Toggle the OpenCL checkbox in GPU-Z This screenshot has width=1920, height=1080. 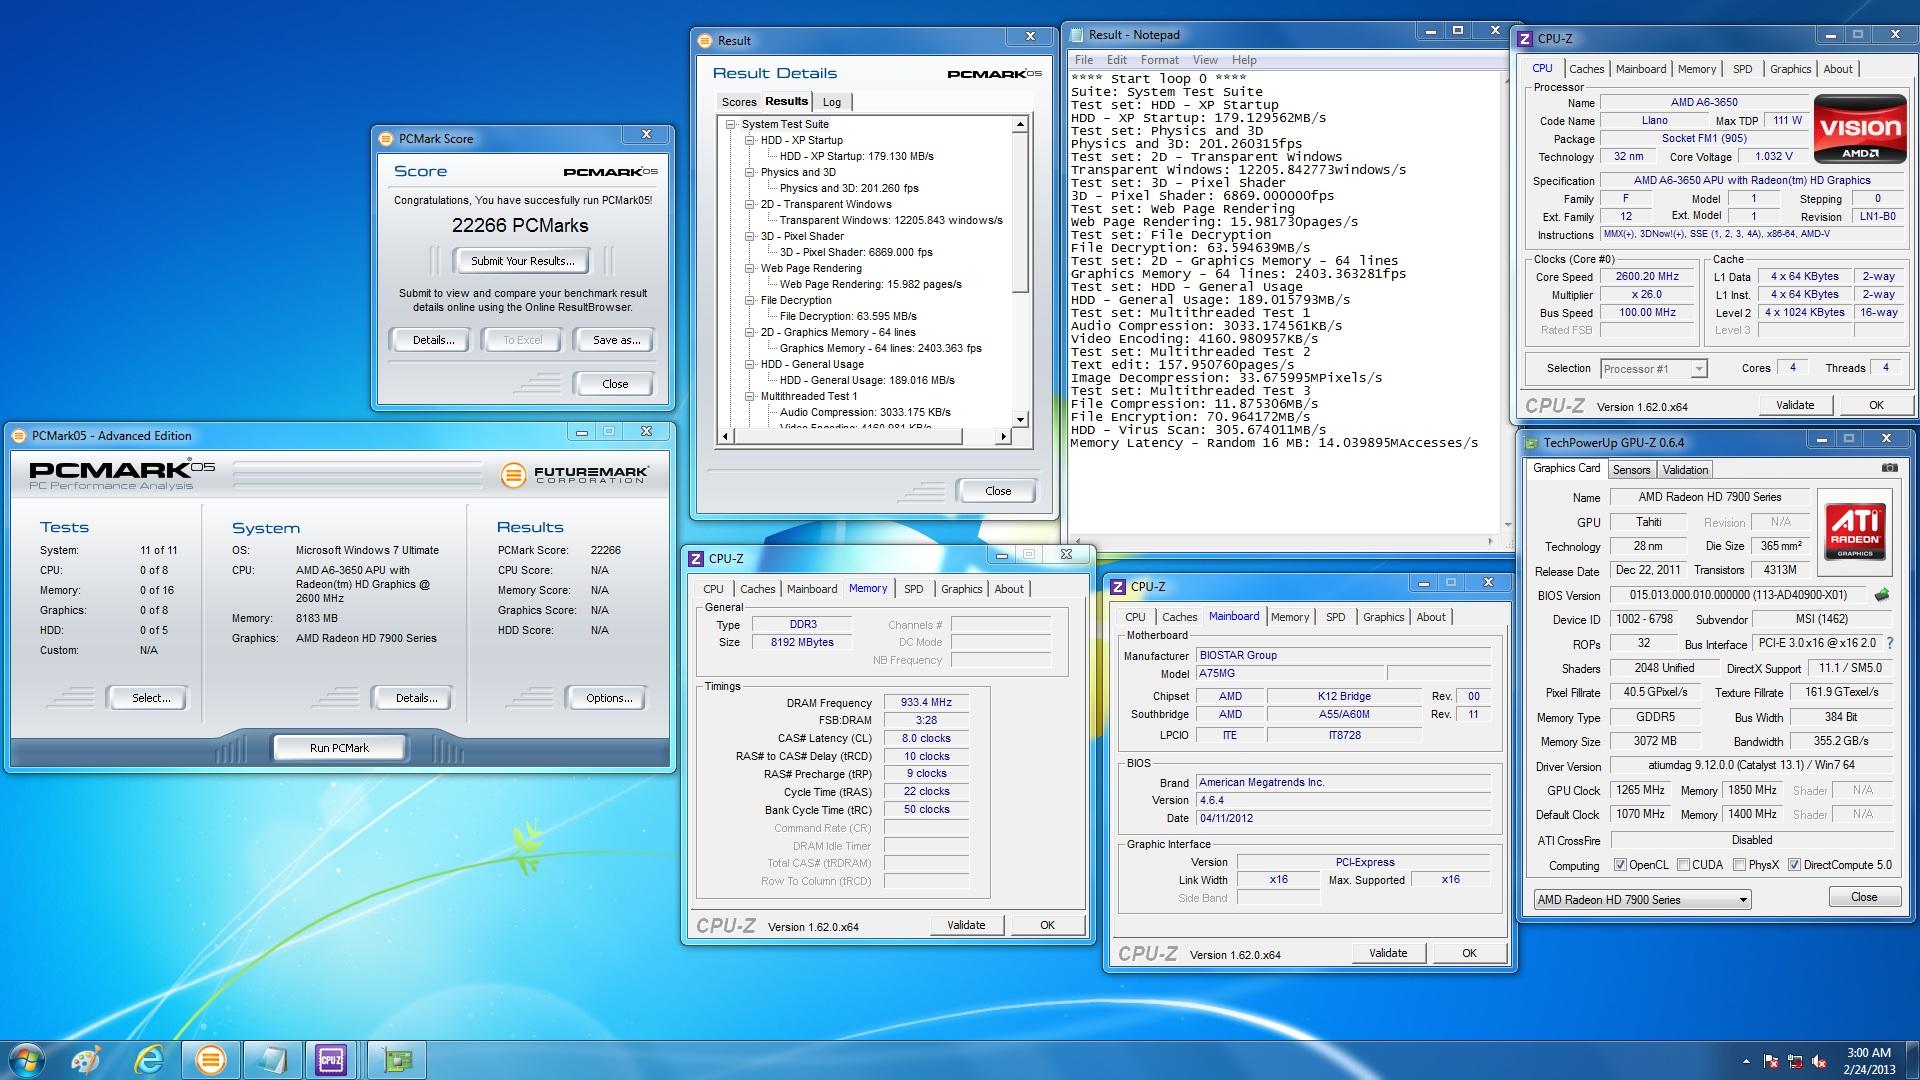pyautogui.click(x=1620, y=865)
